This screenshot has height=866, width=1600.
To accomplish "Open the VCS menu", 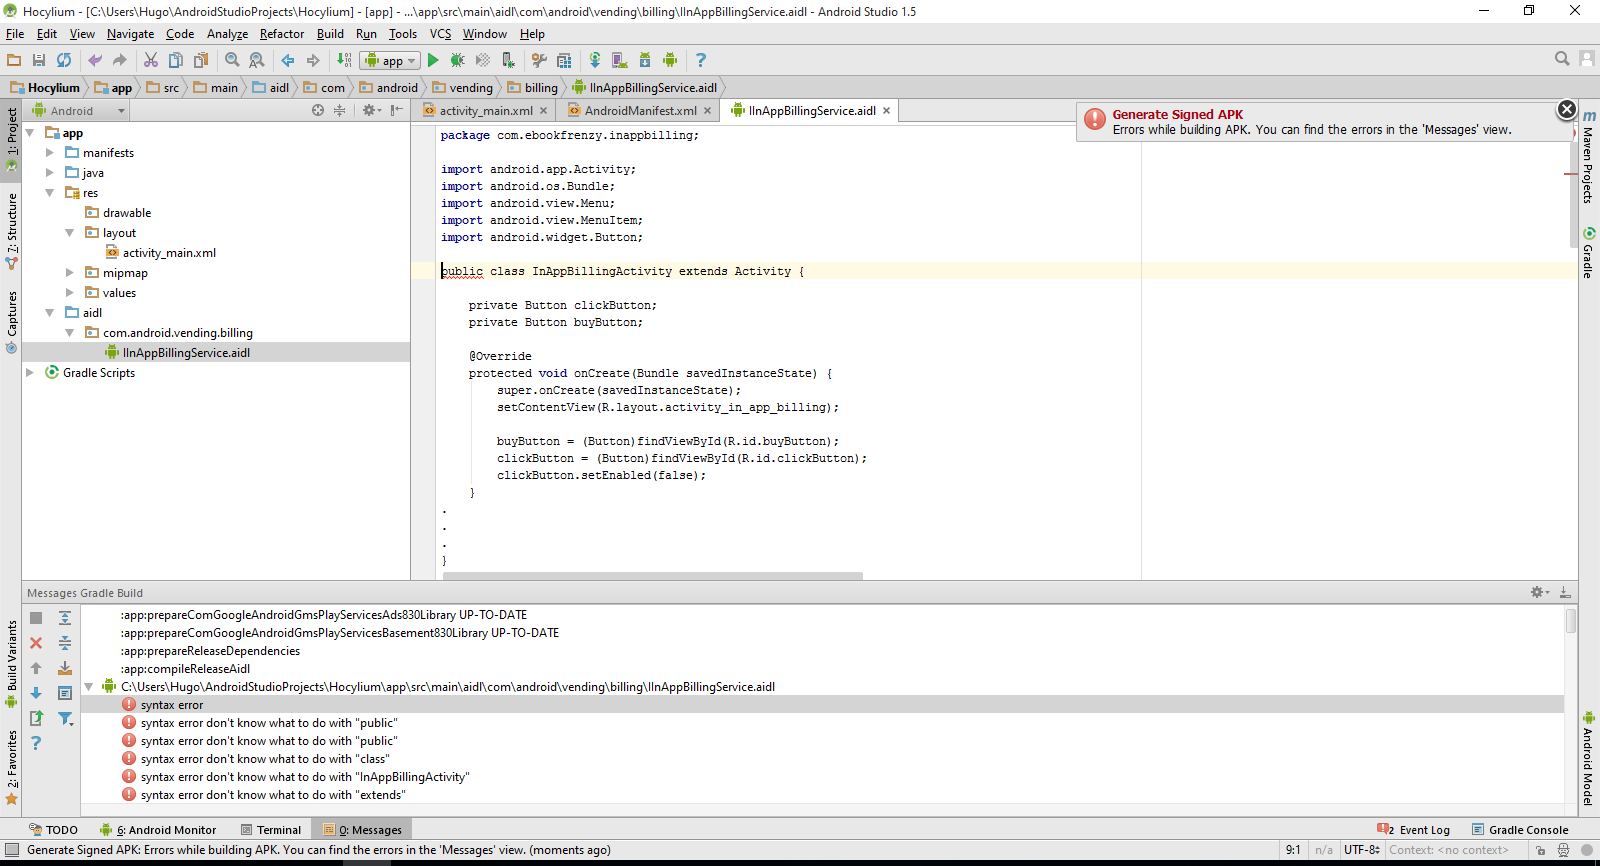I will [440, 34].
